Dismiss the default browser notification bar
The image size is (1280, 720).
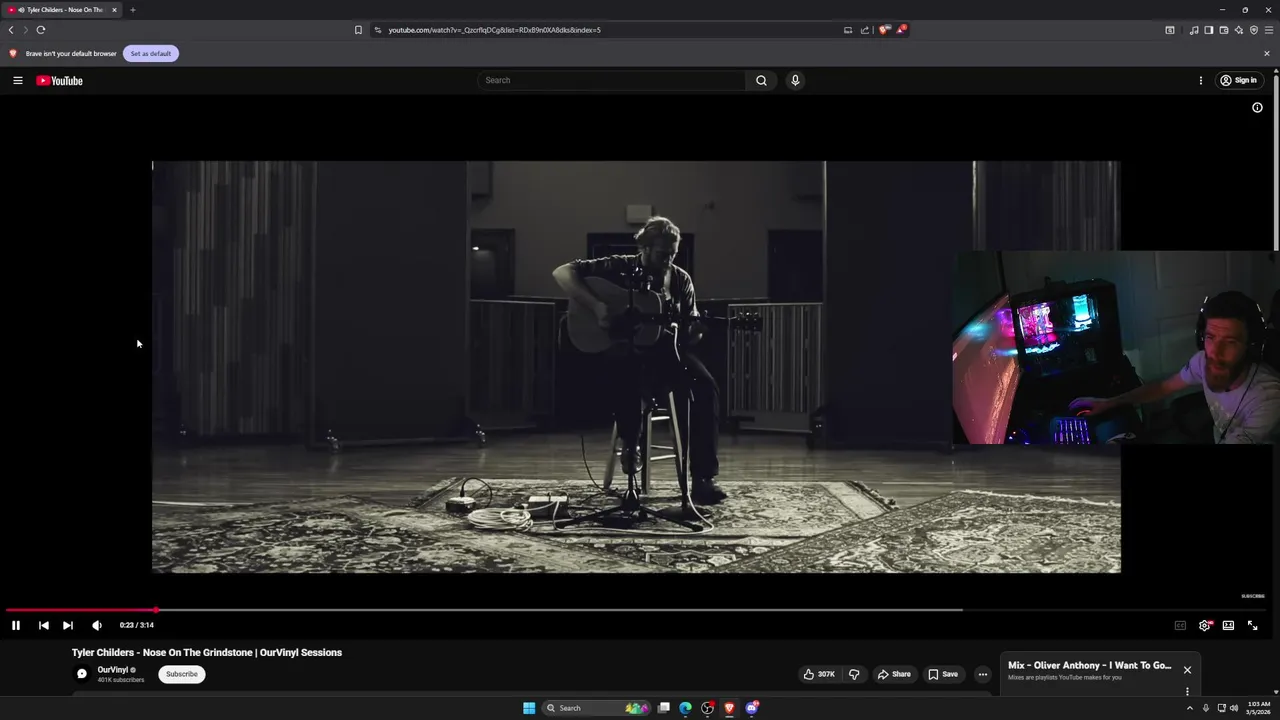[x=1267, y=53]
